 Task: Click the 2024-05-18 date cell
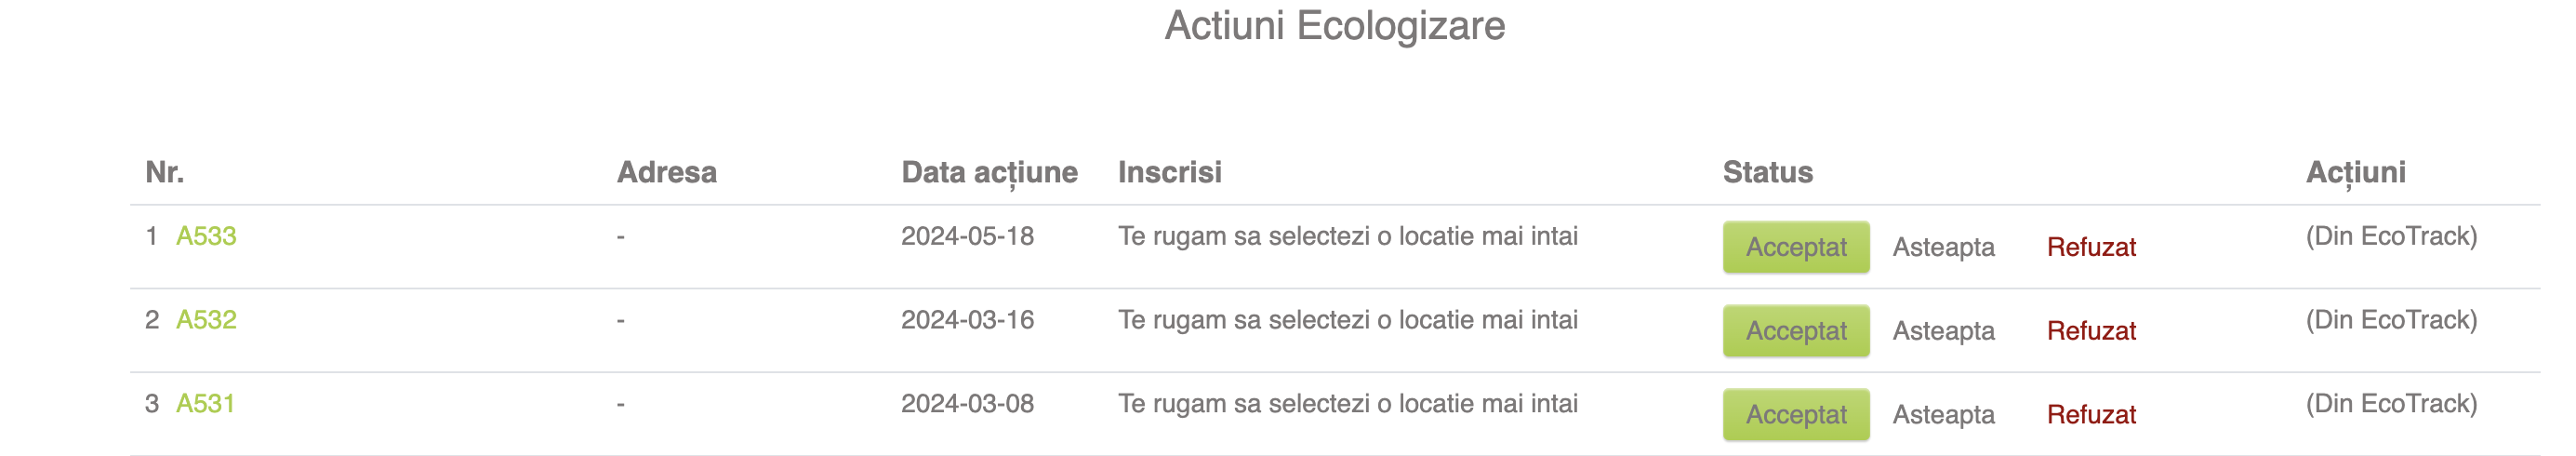(967, 236)
